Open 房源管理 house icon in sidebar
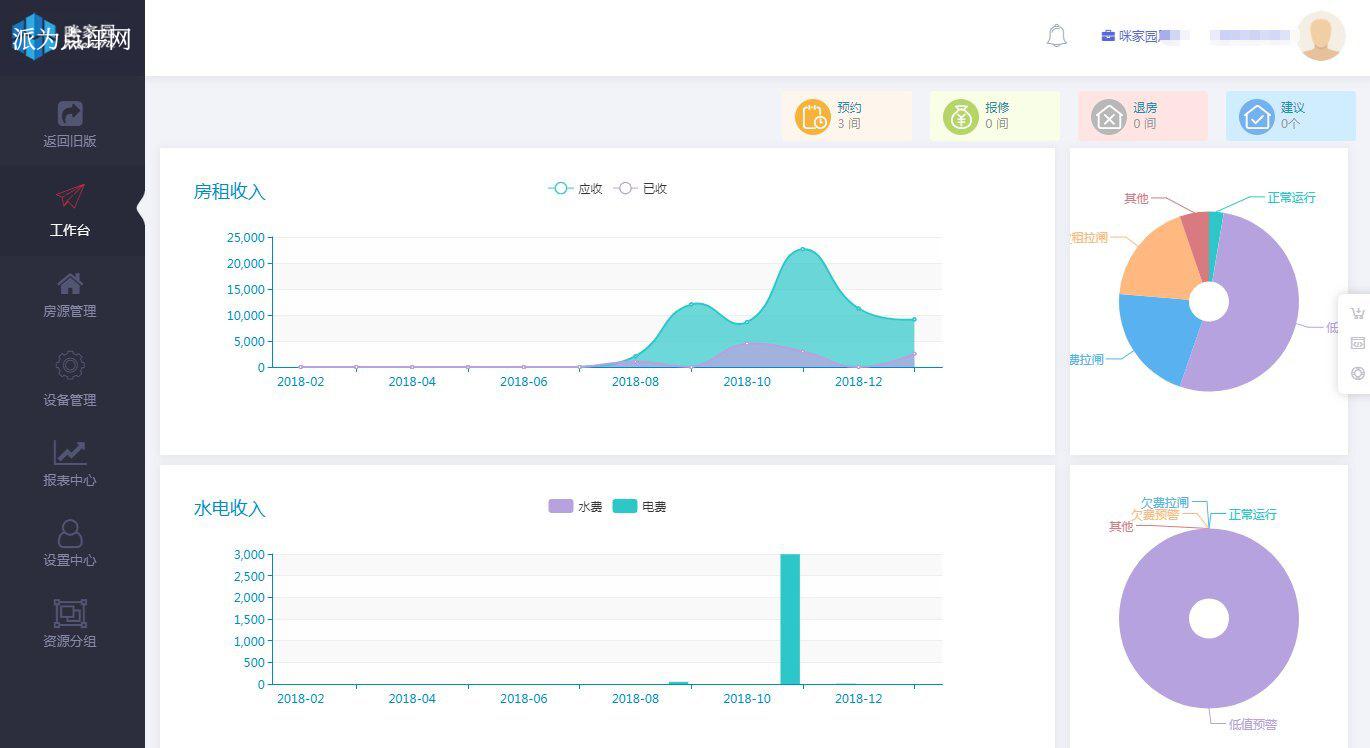The width and height of the screenshot is (1370, 748). pyautogui.click(x=70, y=283)
